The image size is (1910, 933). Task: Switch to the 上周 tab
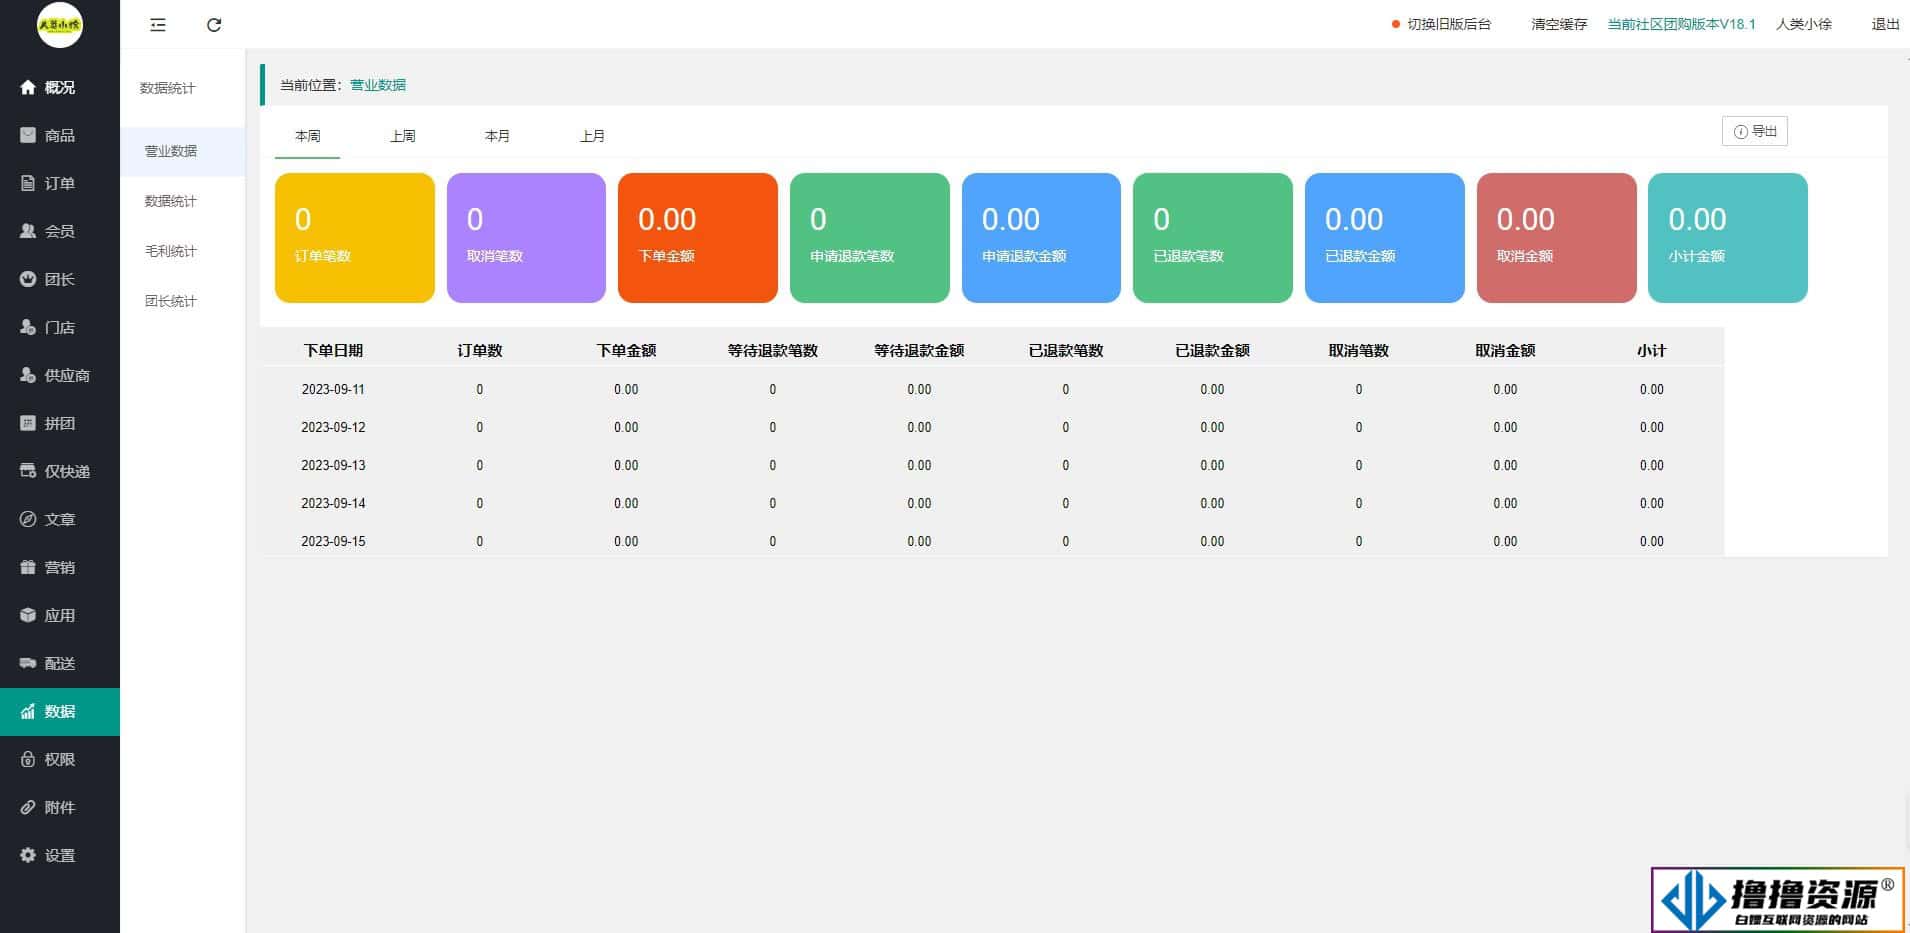pos(403,136)
